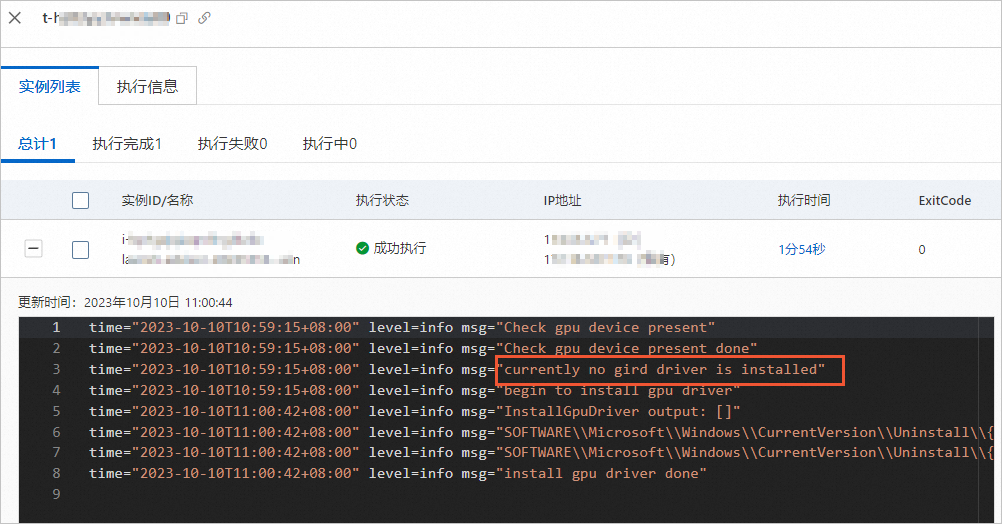Click log message 'currently no gird driver is installed'

[x=661, y=369]
